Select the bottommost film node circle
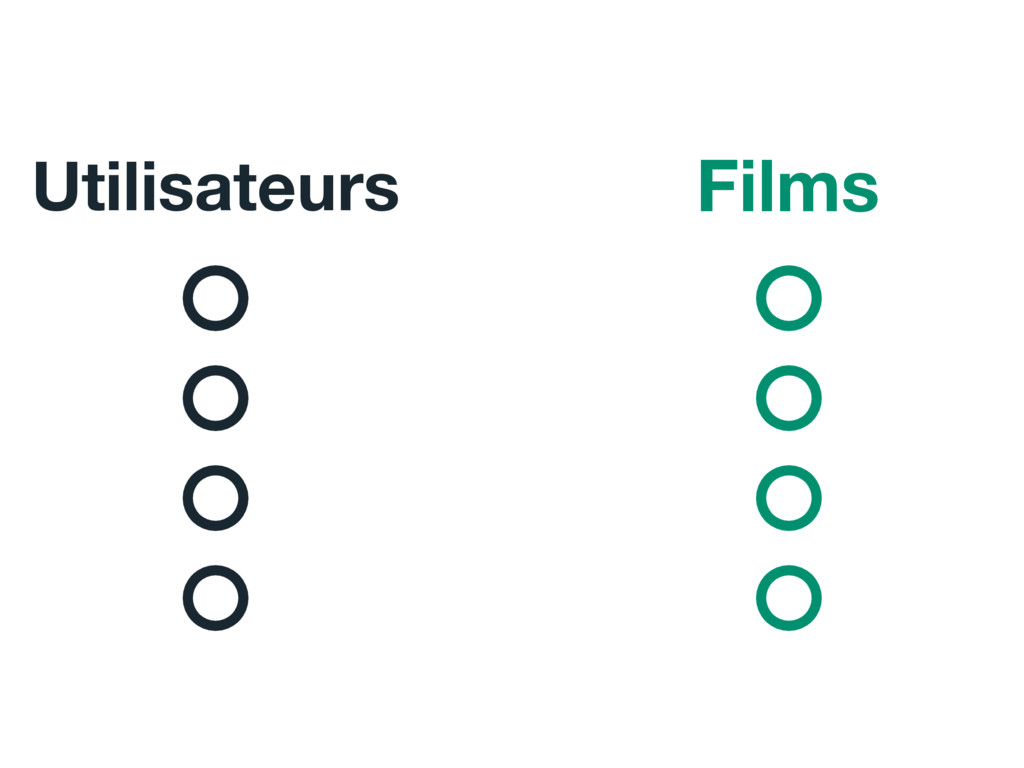 [x=789, y=598]
